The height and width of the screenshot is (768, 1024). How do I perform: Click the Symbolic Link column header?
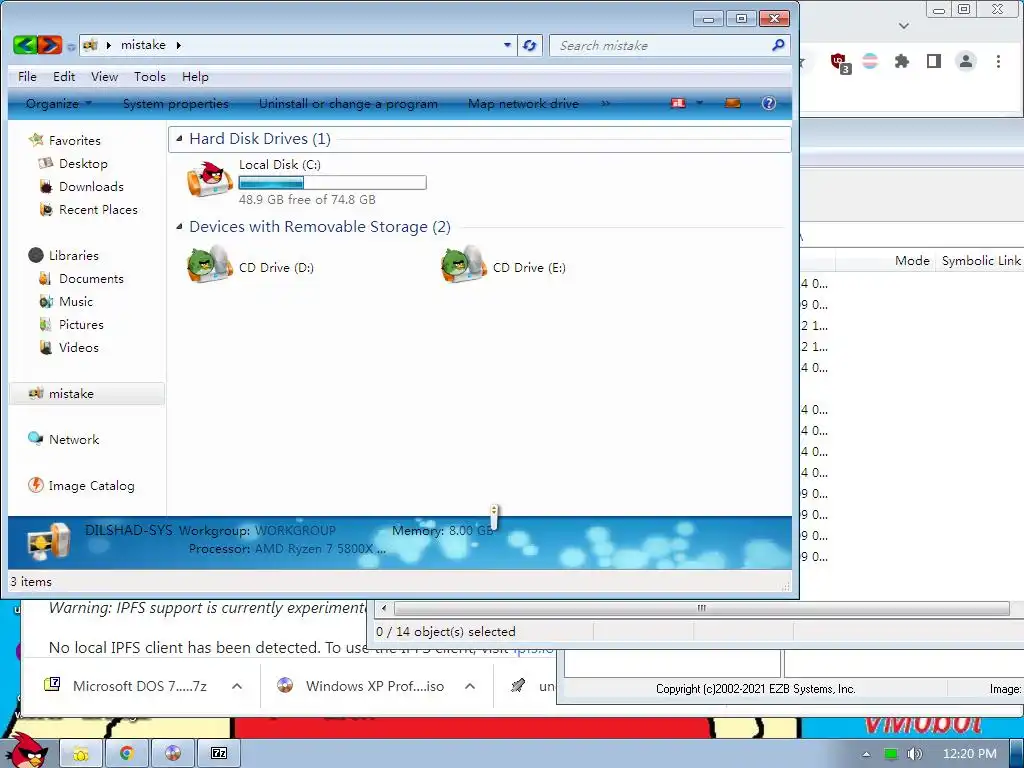pyautogui.click(x=980, y=261)
